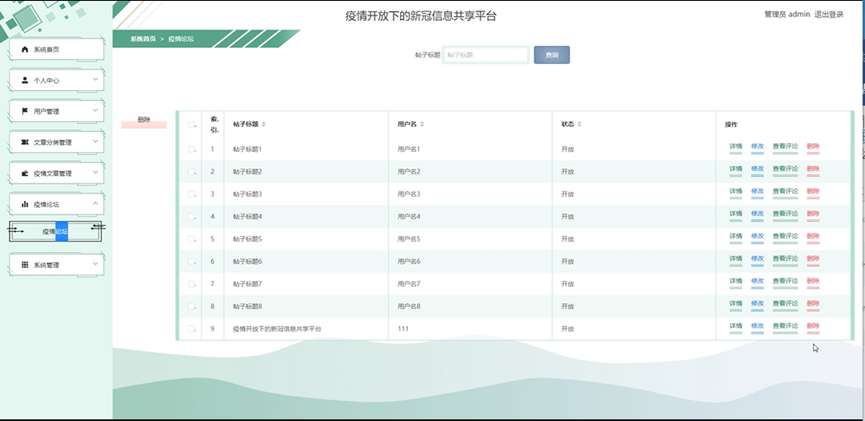The image size is (865, 421).
Task: Click the 管理员 admin label
Action: 787,15
